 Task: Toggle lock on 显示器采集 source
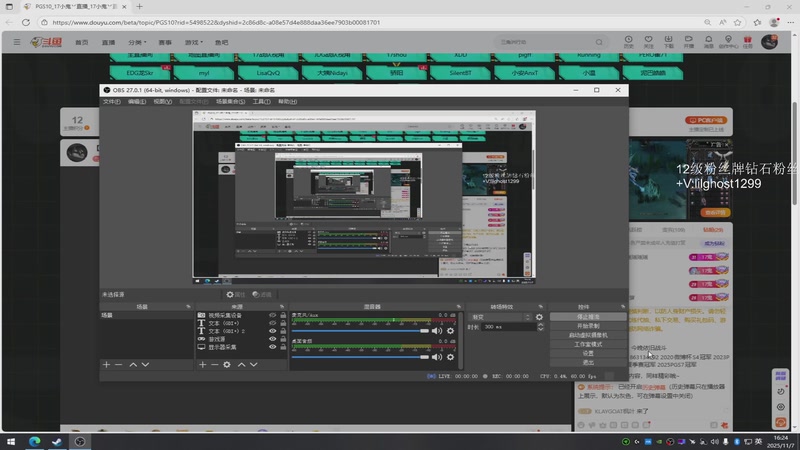[x=283, y=347]
